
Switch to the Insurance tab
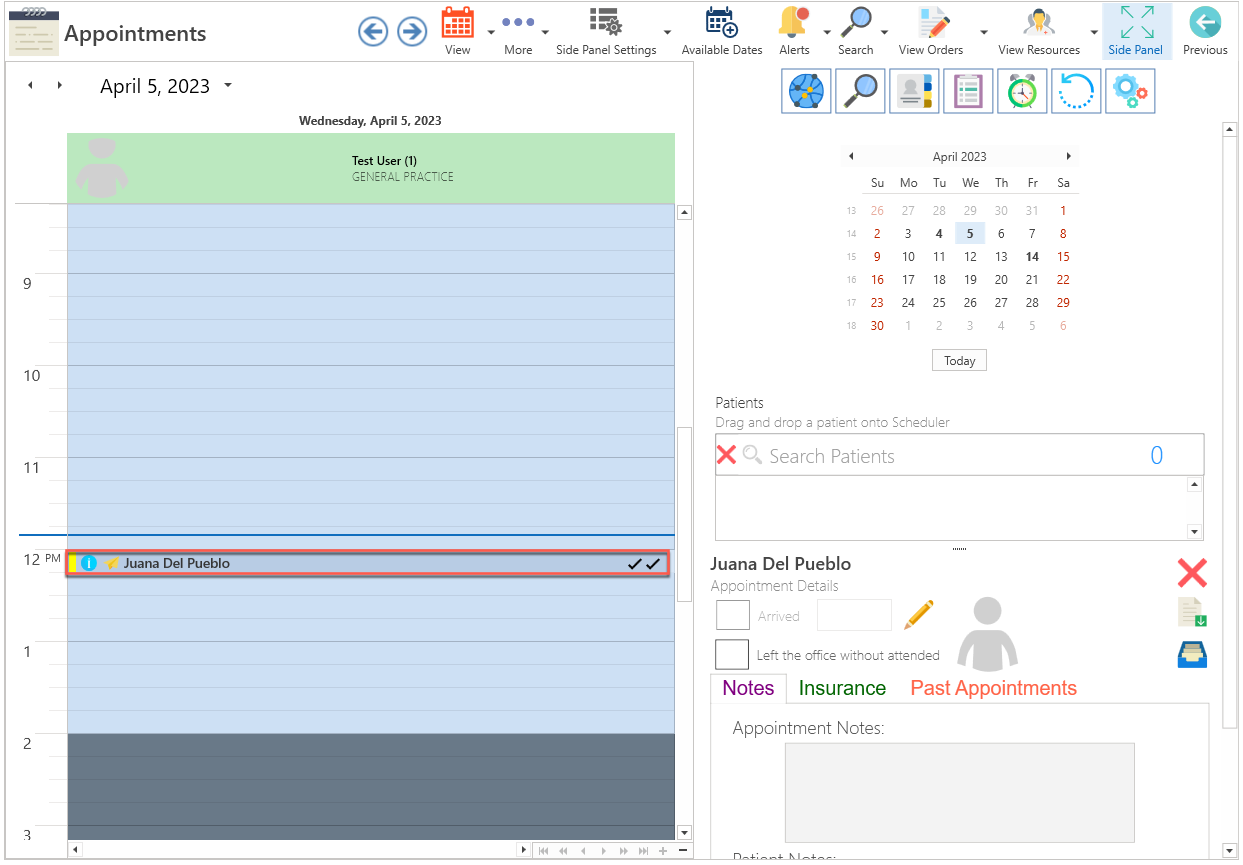coord(842,688)
